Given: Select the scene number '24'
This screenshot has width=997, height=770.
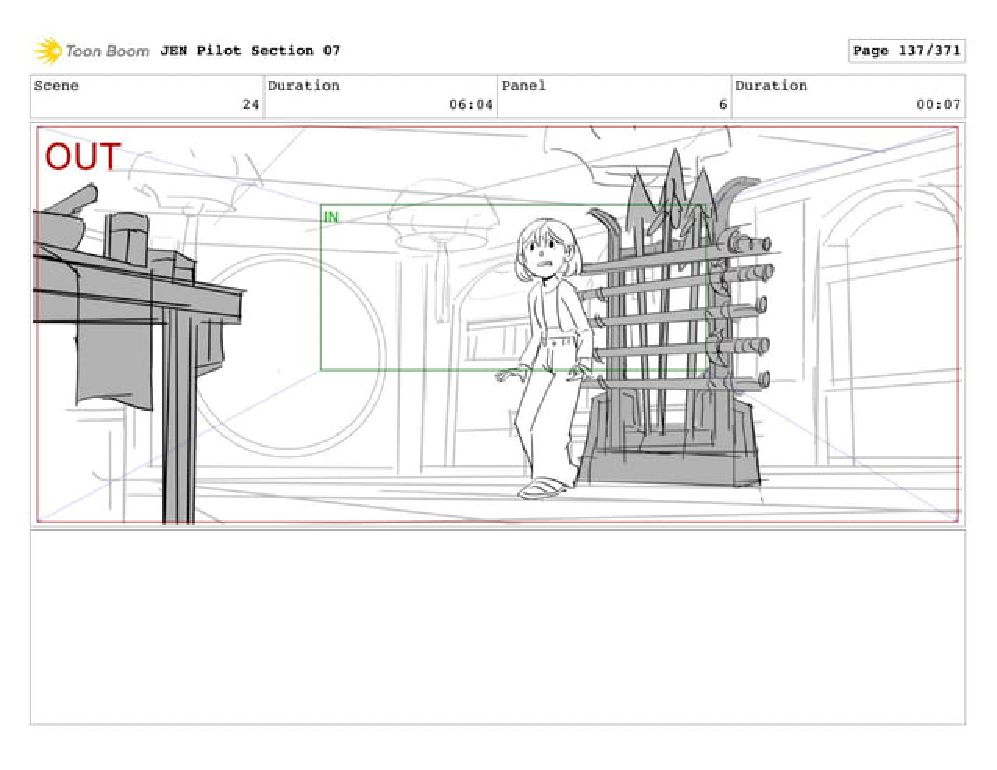Looking at the screenshot, I should tap(251, 104).
